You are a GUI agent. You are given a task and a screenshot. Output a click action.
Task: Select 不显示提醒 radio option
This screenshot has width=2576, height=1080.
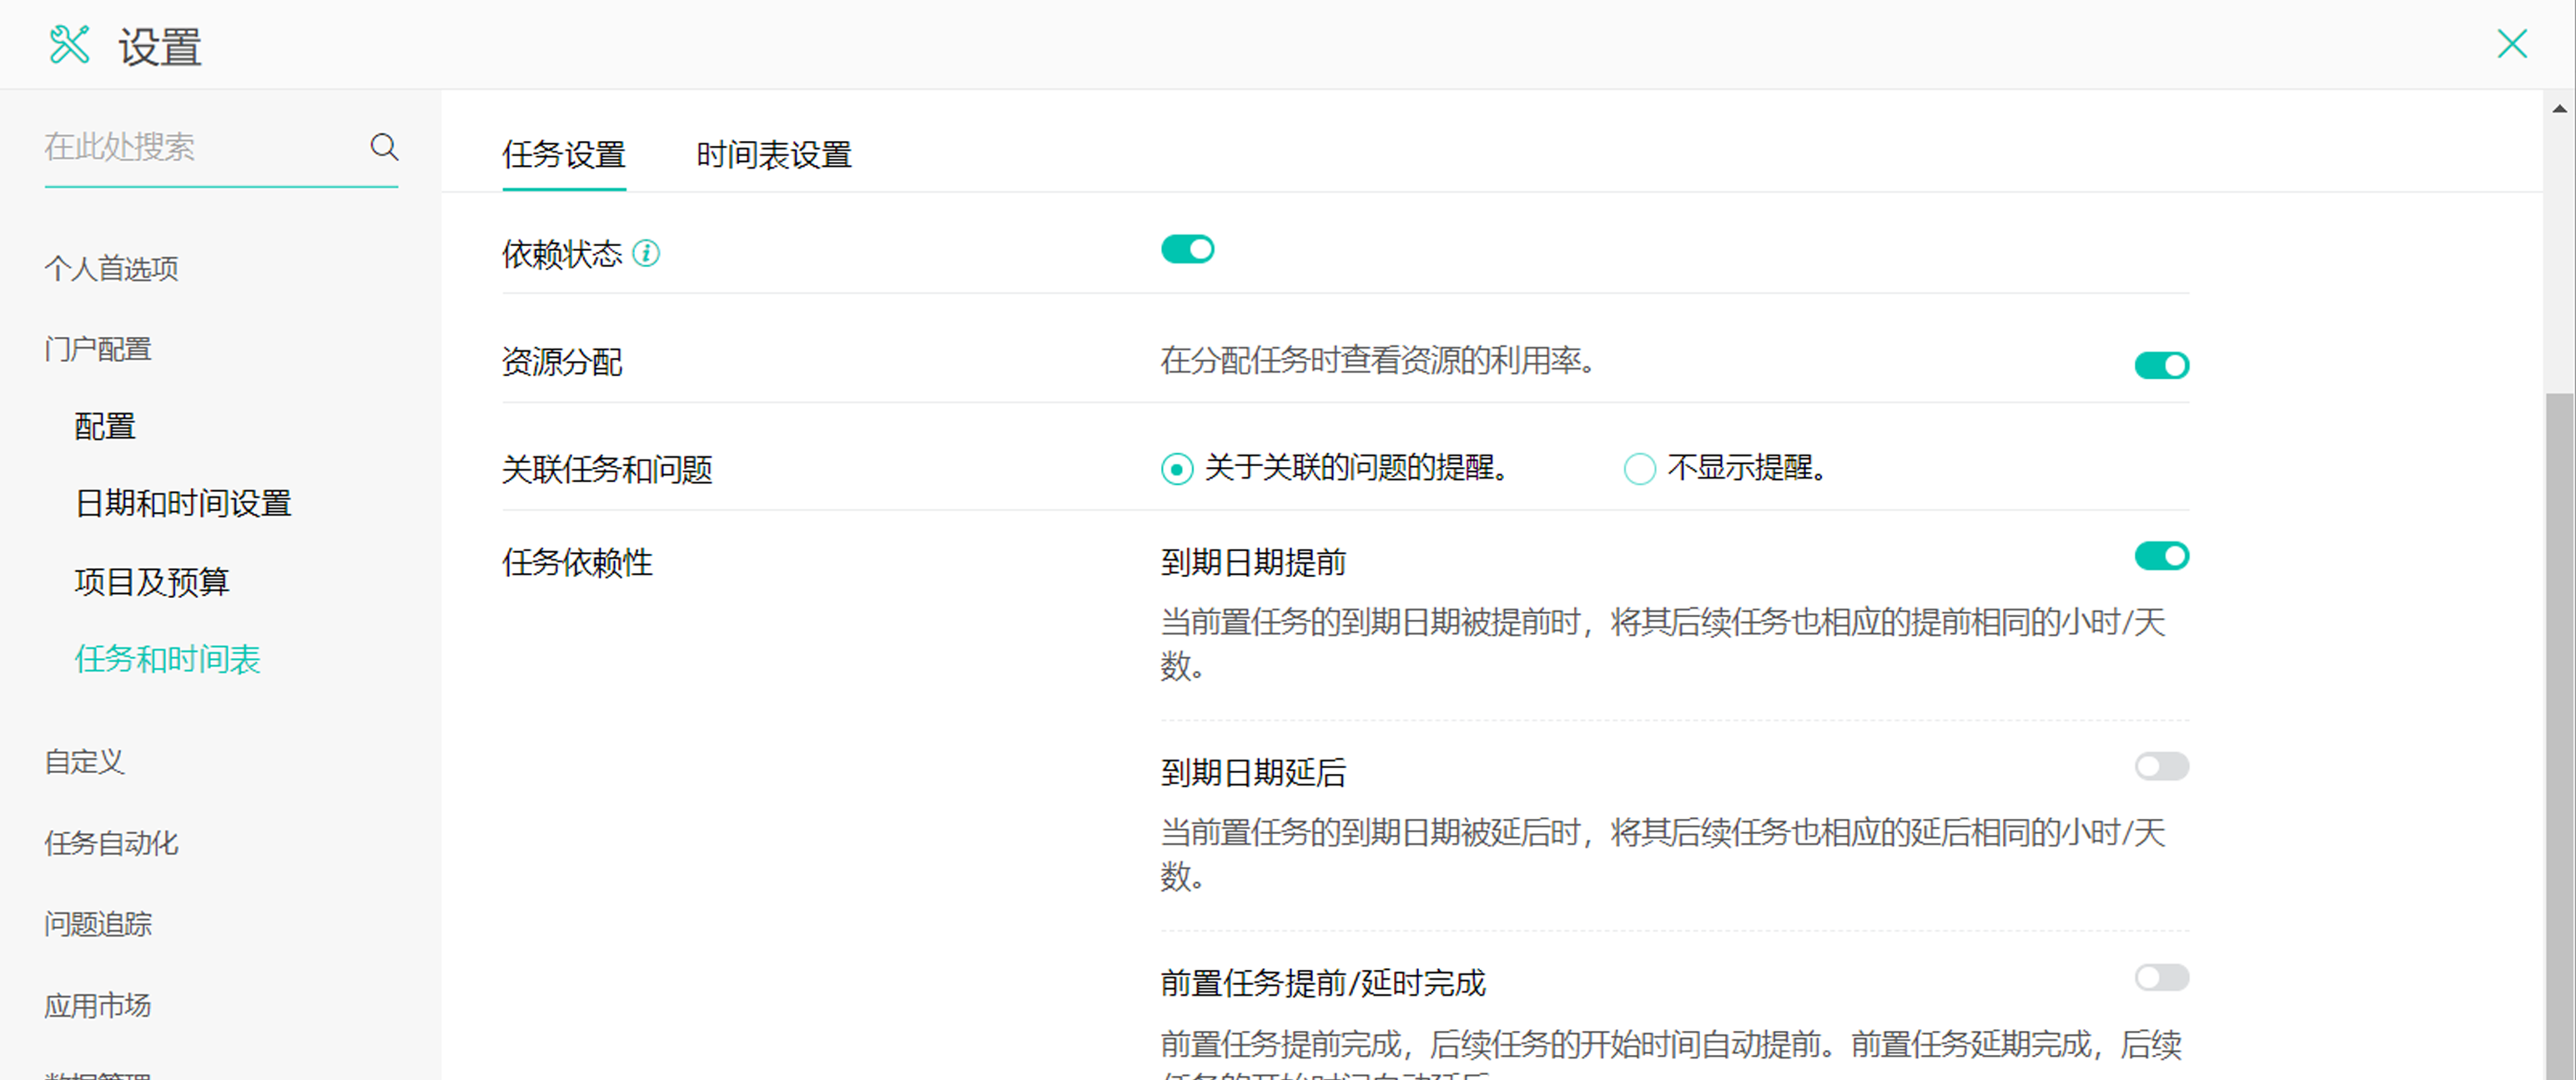1639,468
